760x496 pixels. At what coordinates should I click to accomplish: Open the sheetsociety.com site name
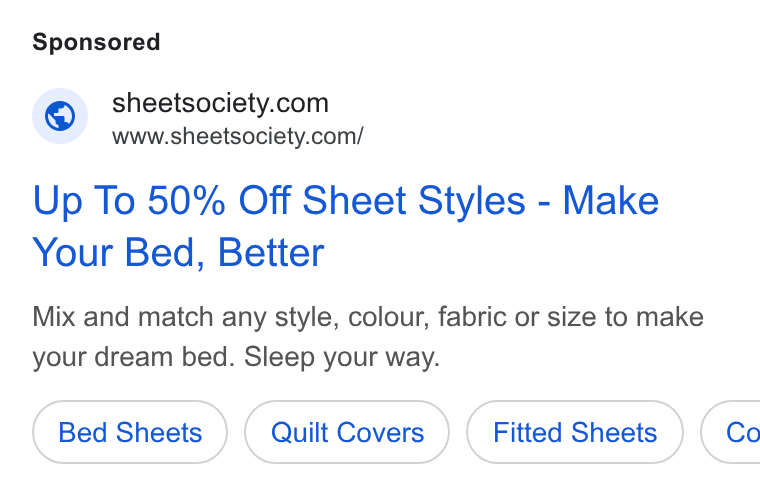[x=220, y=103]
